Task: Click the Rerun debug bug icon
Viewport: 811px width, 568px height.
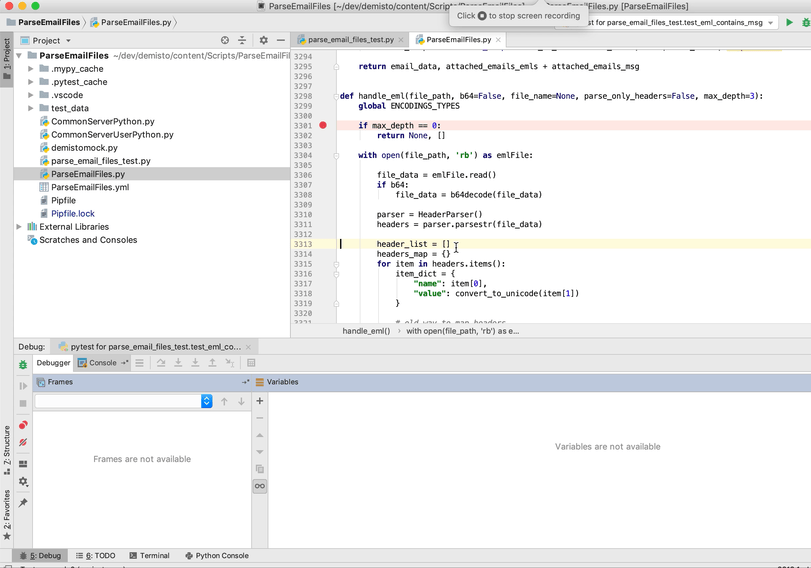Action: tap(23, 365)
